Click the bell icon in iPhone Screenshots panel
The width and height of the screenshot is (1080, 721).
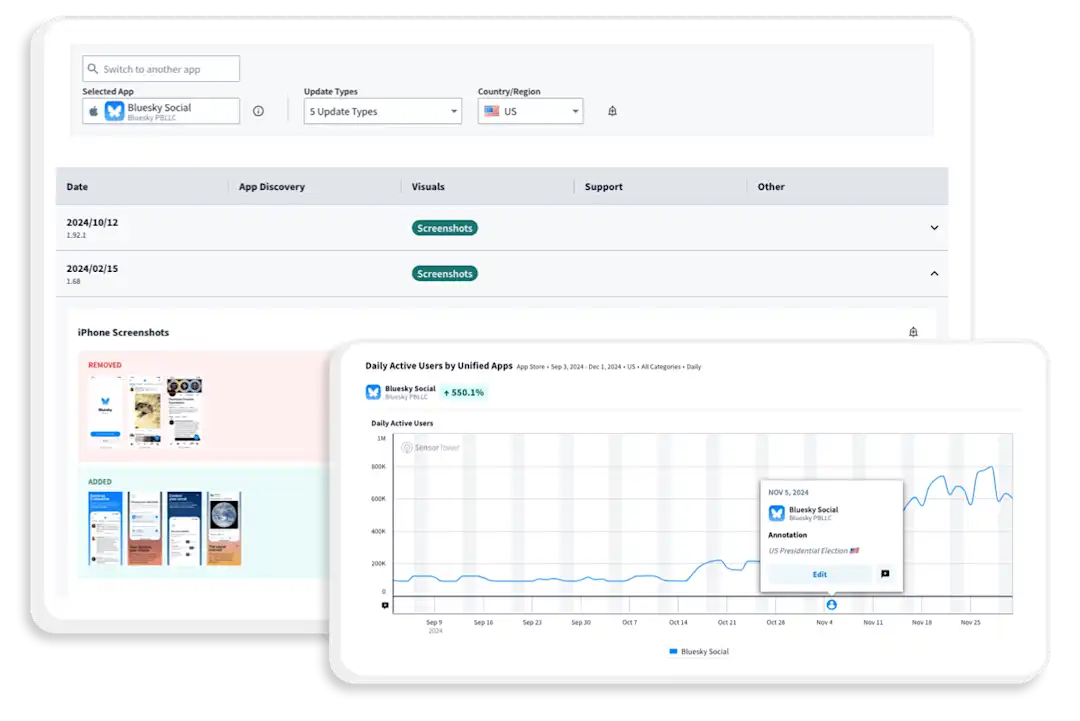(913, 332)
